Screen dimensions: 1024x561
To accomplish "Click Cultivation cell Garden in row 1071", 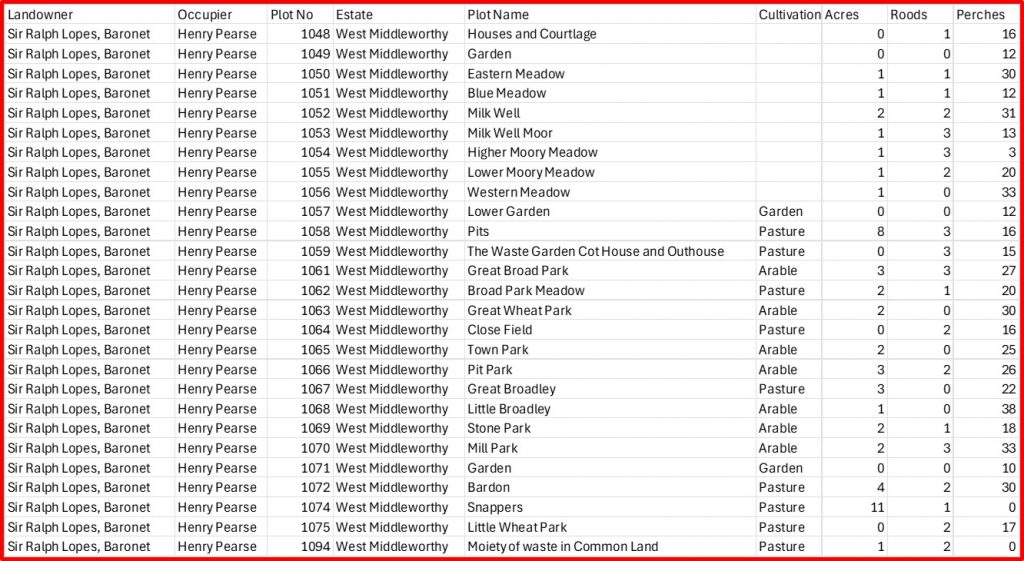I will pos(789,468).
